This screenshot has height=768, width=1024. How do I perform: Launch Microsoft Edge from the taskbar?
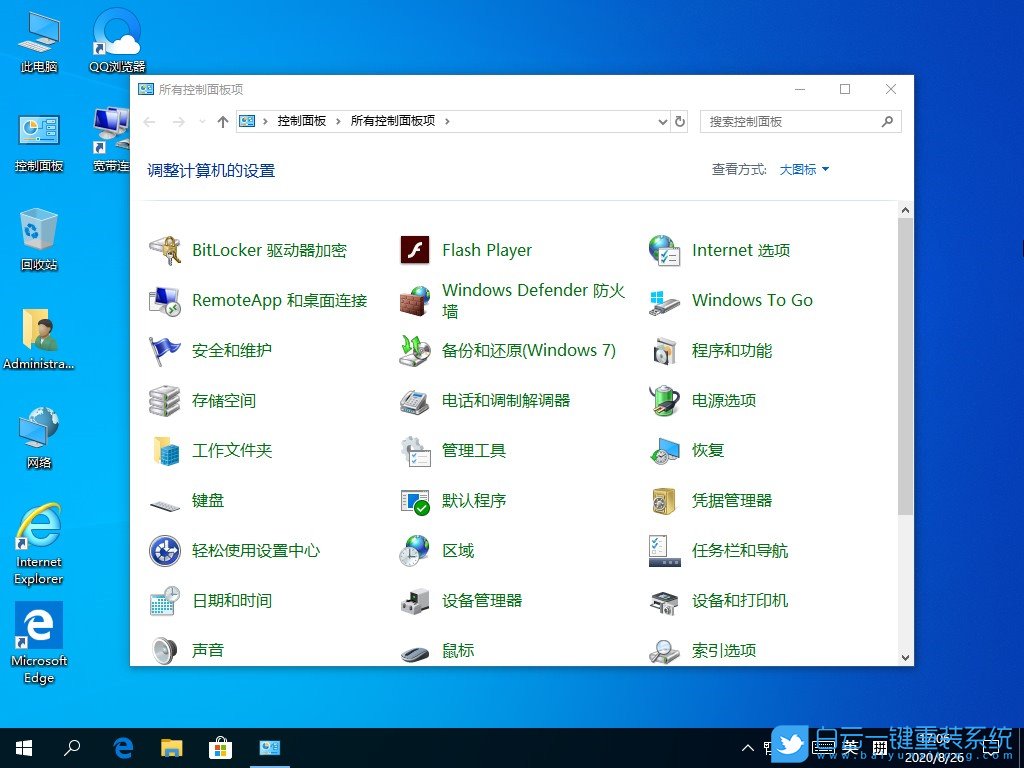(x=122, y=747)
